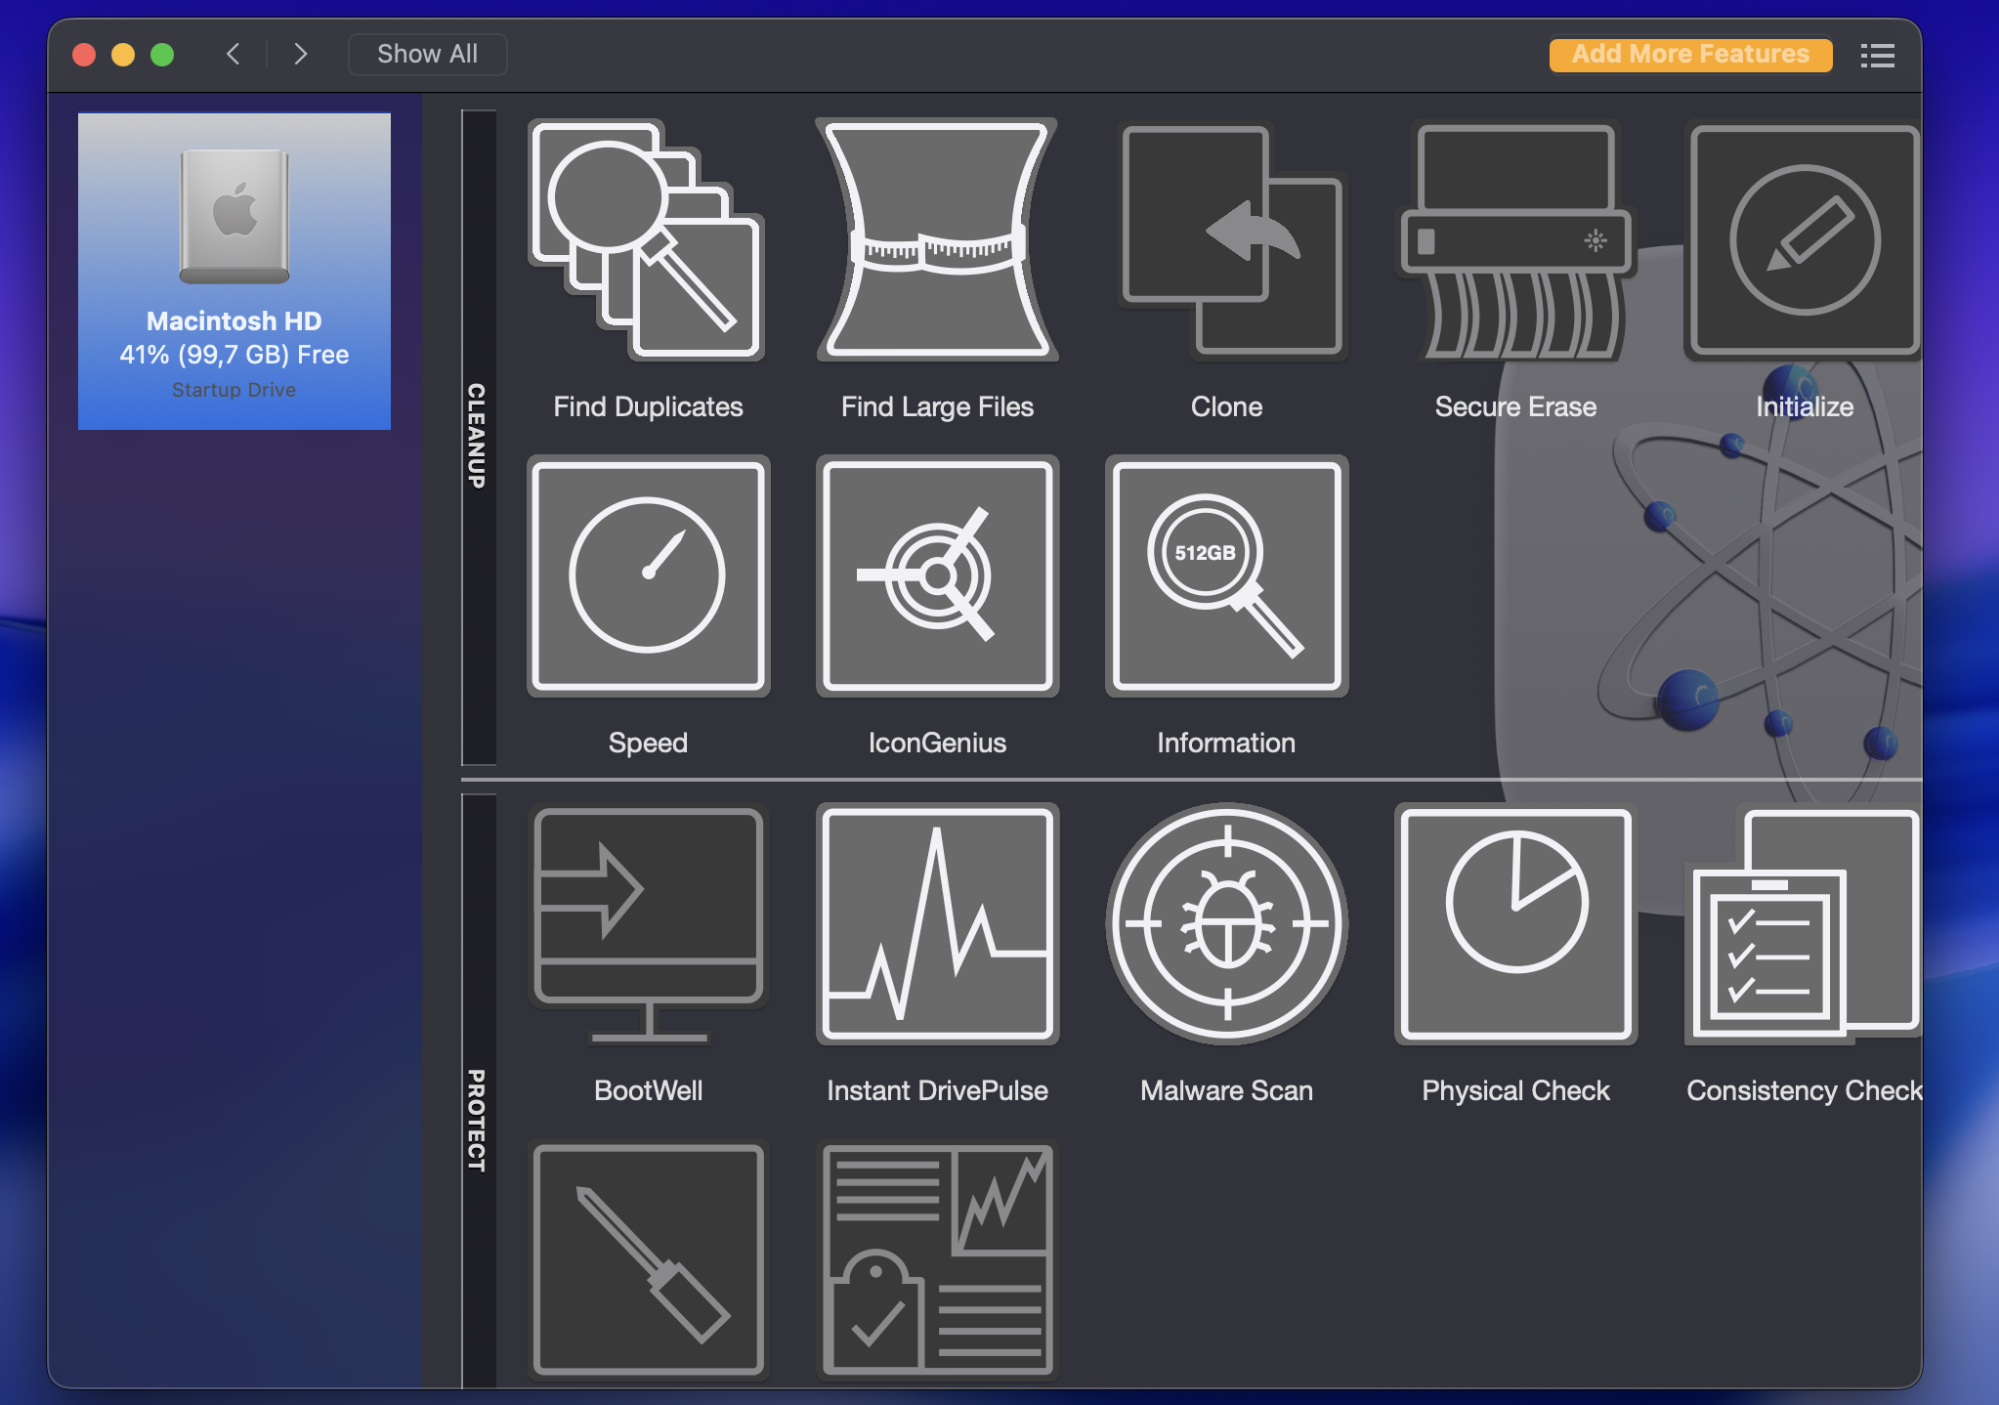Screen dimensions: 1999x1405
Task: Select the Clone tool icon
Action: point(1231,240)
